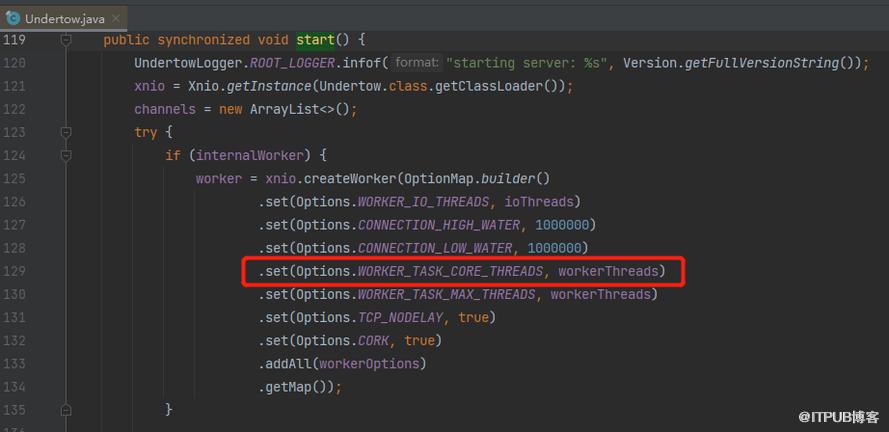This screenshot has height=432, width=889.
Task: Click the Java class icon on Undertow.java tab
Action: click(13, 19)
